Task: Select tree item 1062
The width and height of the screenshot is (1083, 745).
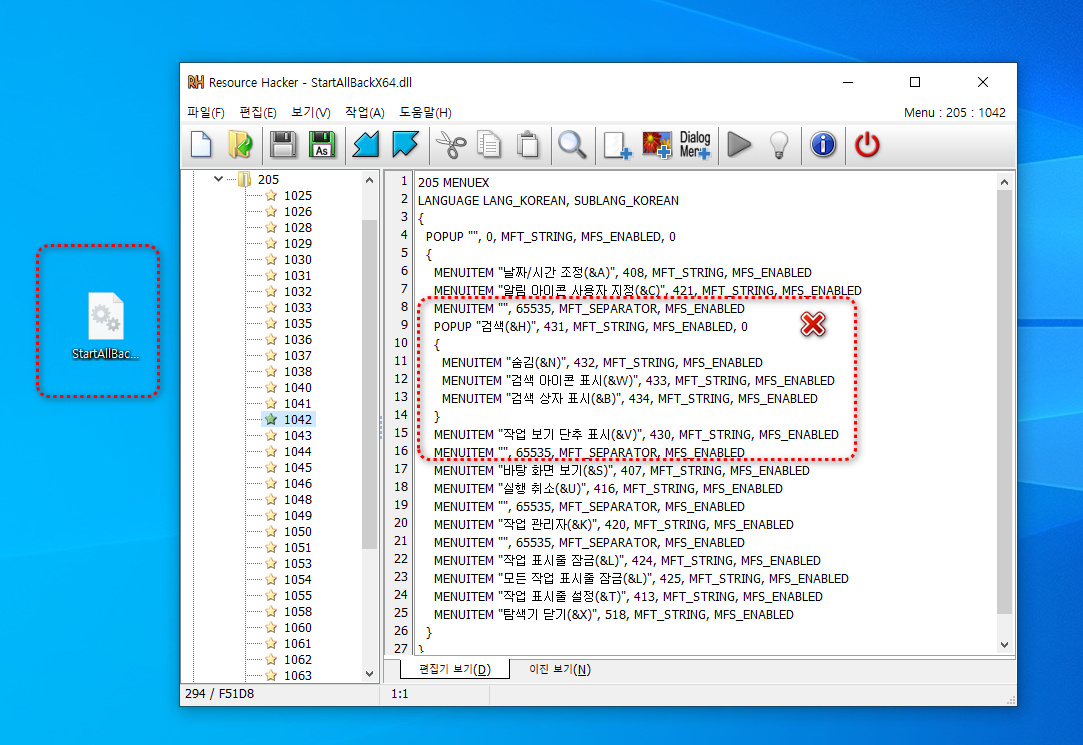Action: click(x=298, y=659)
